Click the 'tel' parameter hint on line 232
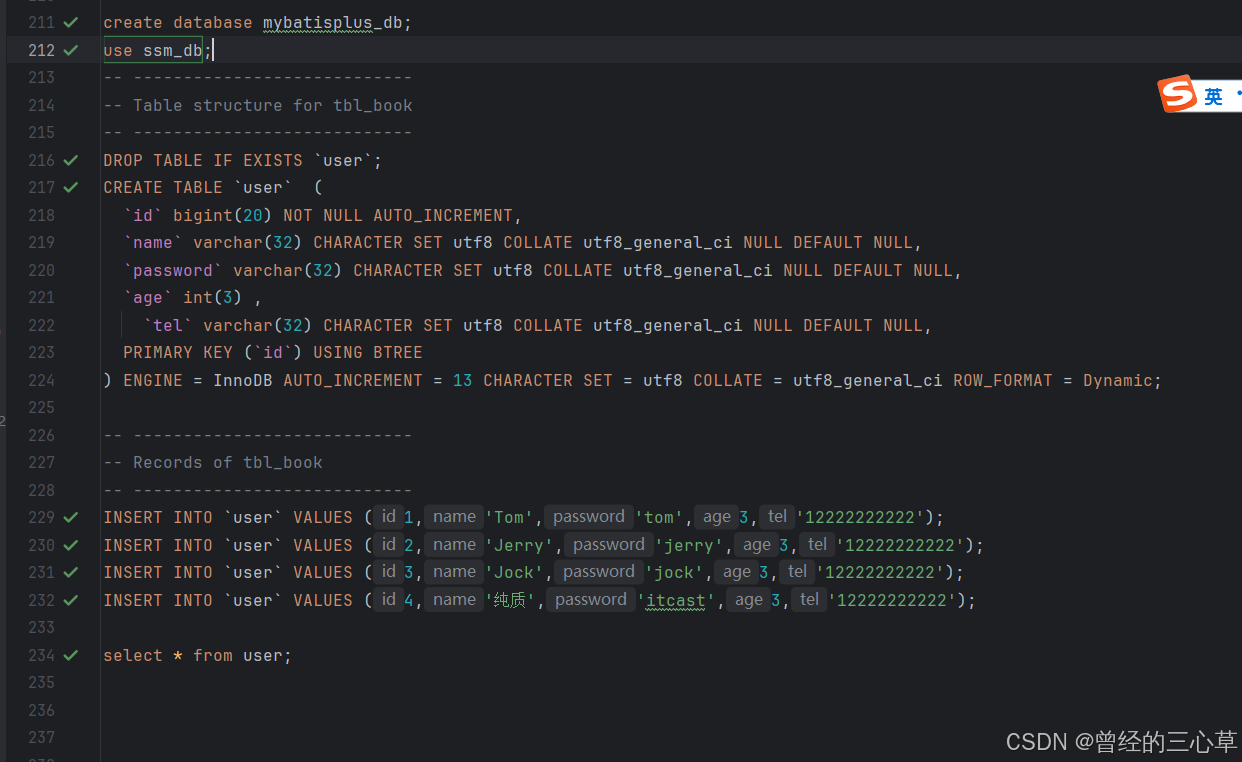The width and height of the screenshot is (1242, 762). tap(809, 600)
